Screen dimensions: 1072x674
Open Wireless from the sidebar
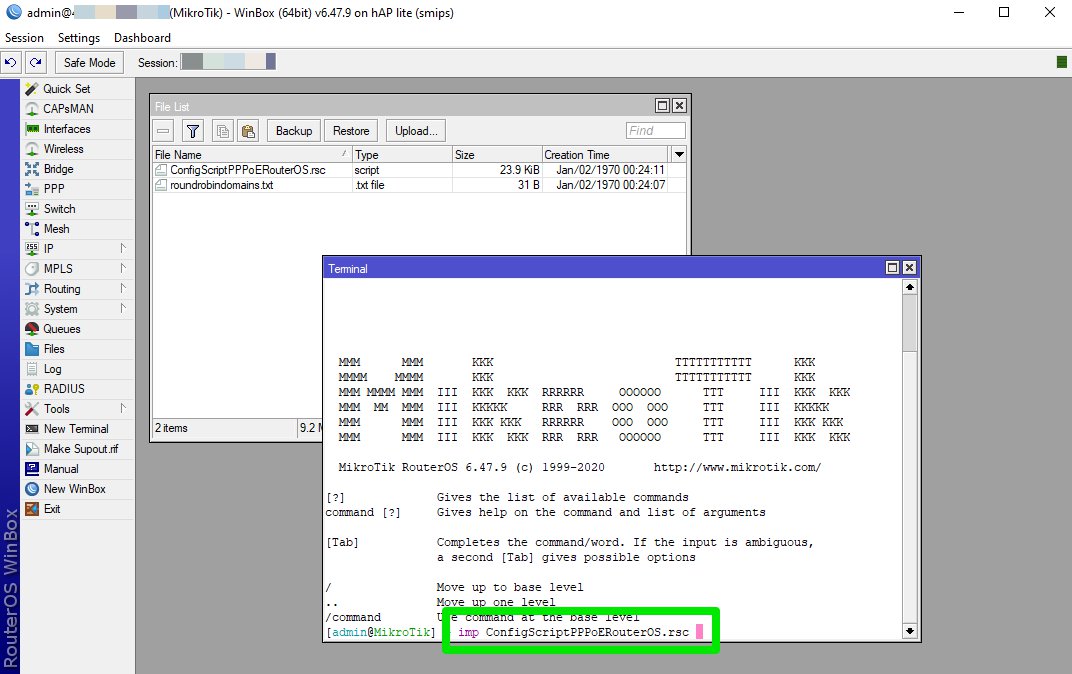63,149
